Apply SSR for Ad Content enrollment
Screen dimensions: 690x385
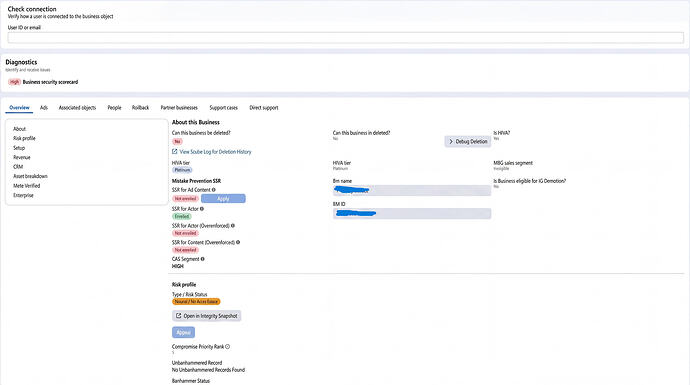(223, 198)
